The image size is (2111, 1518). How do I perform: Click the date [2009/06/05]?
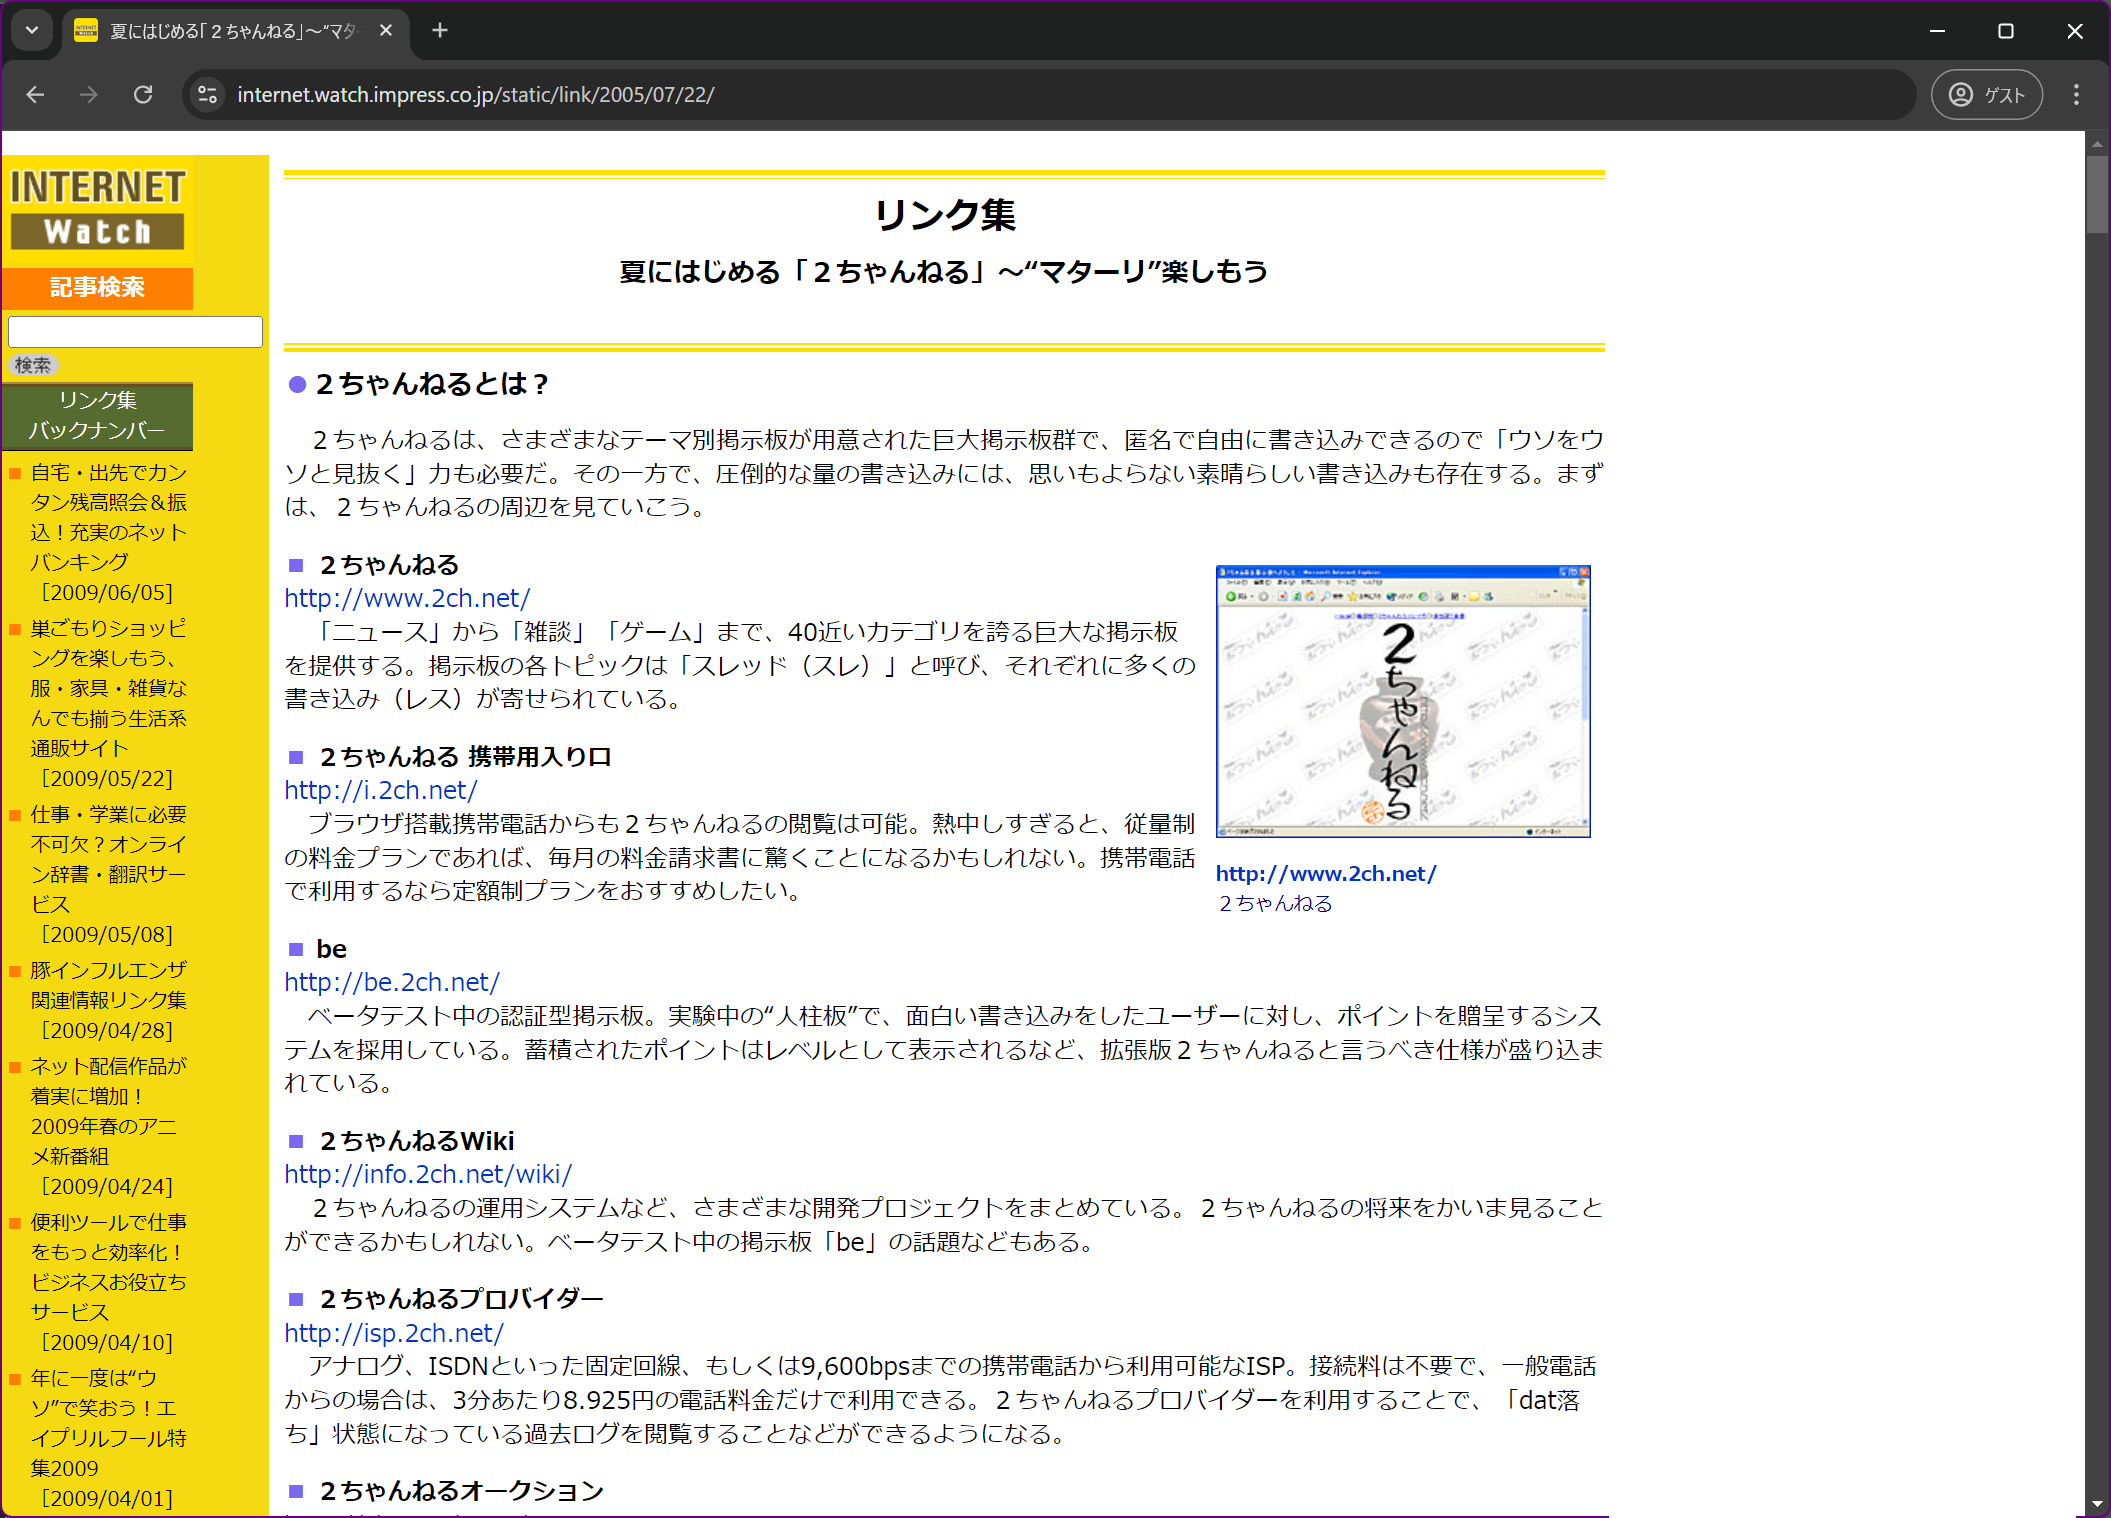(x=107, y=593)
